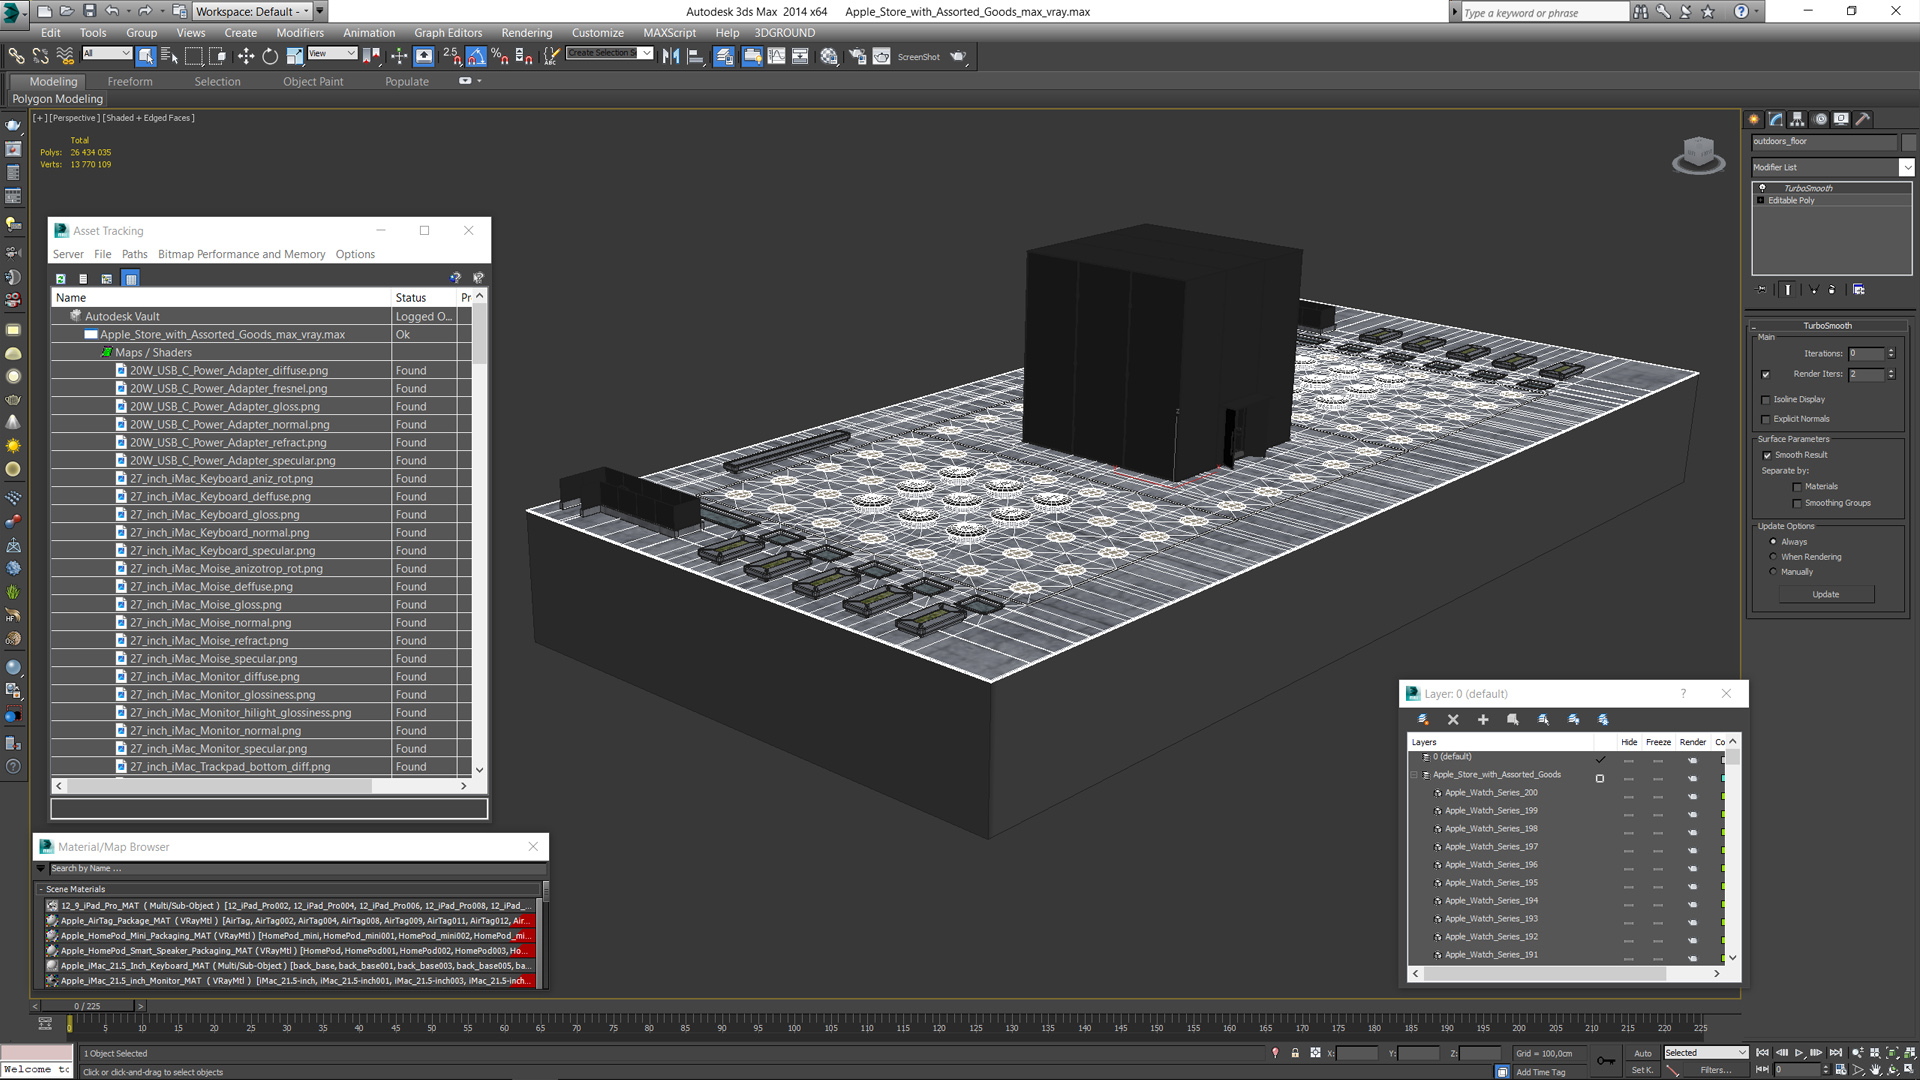Click color swatch next to outdoors_floor name
Image resolution: width=1920 pixels, height=1080 pixels.
(x=1908, y=142)
